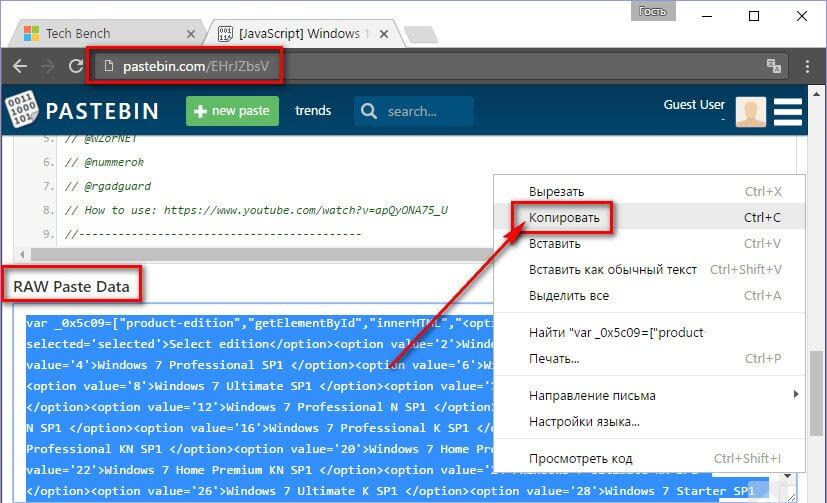Click the Guest User label
The height and width of the screenshot is (503, 827).
694,104
